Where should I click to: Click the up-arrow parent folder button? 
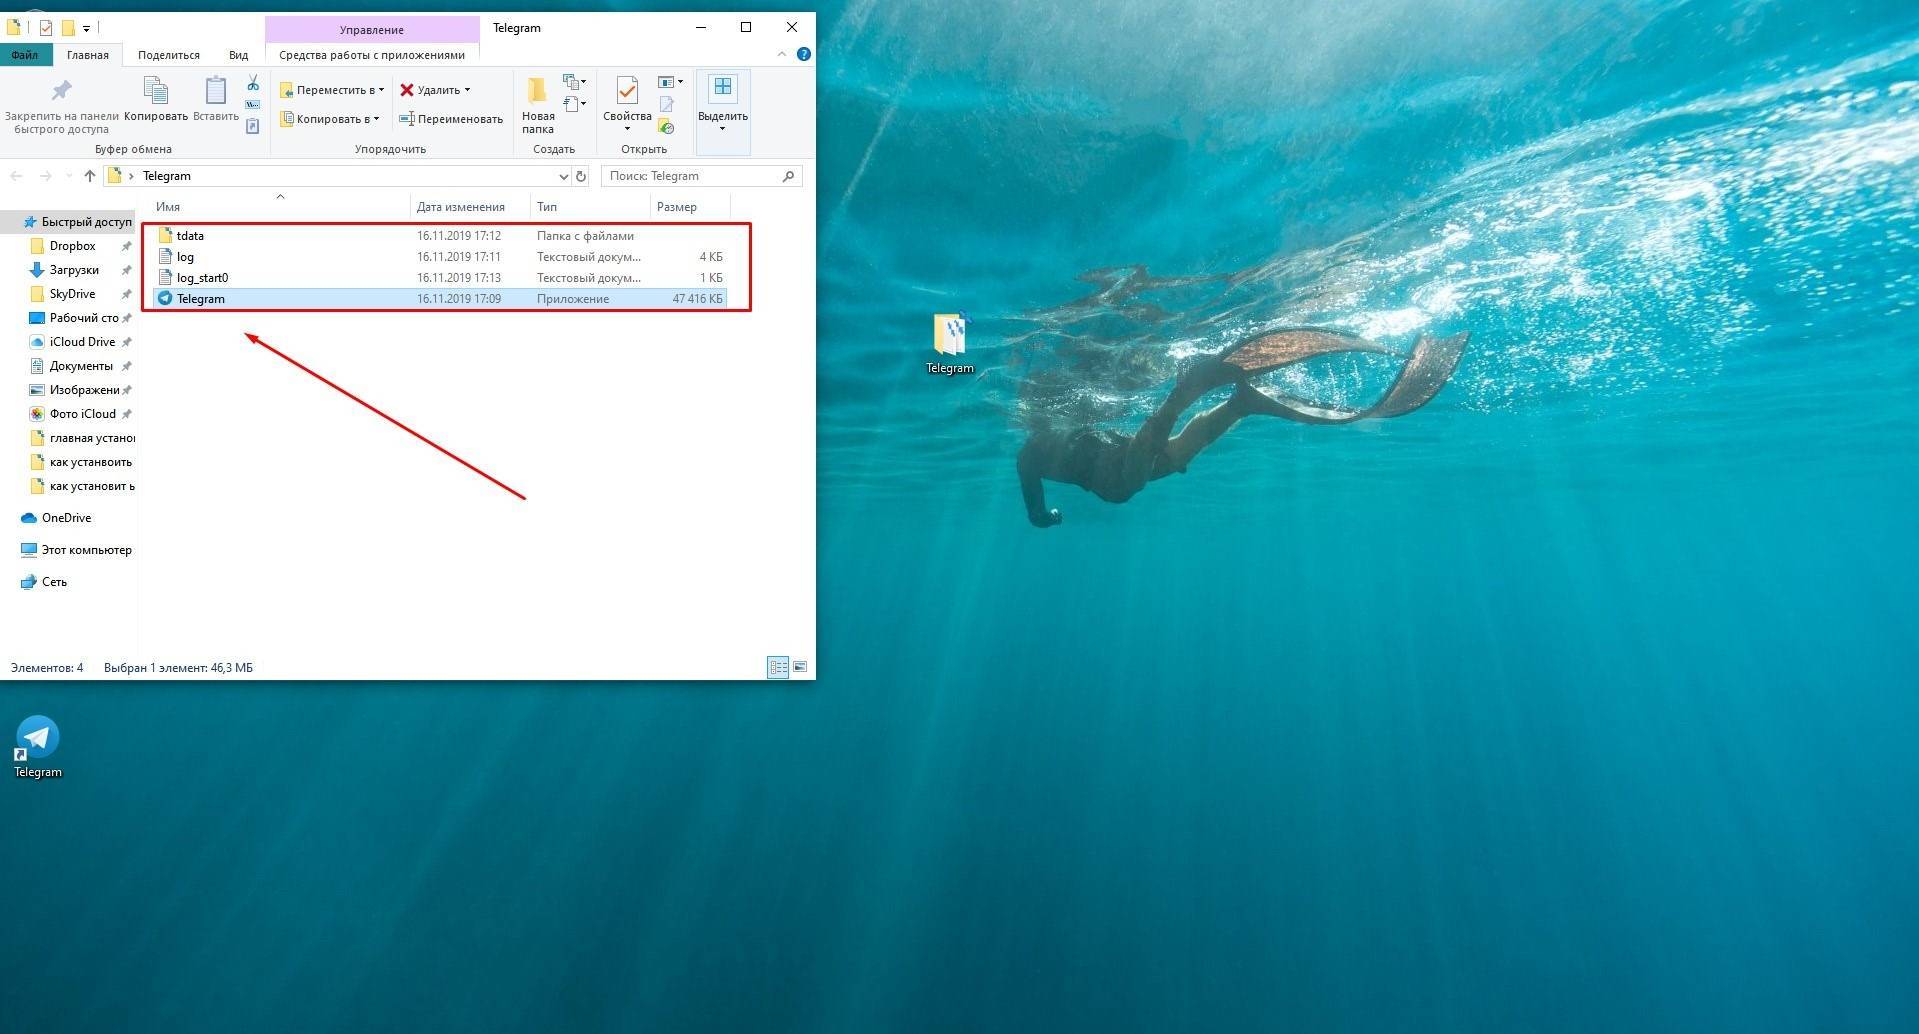pyautogui.click(x=90, y=176)
